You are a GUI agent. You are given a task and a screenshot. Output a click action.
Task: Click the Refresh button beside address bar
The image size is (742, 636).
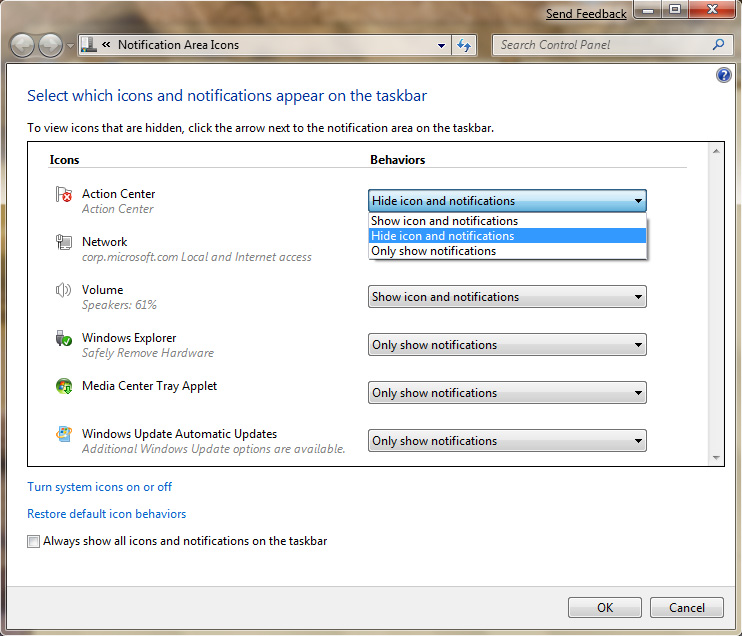(464, 45)
